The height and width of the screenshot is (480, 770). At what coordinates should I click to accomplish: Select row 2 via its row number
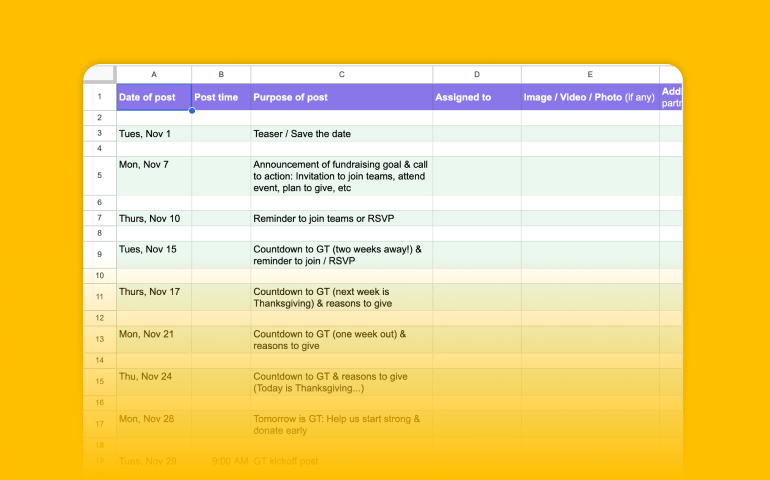coord(100,117)
